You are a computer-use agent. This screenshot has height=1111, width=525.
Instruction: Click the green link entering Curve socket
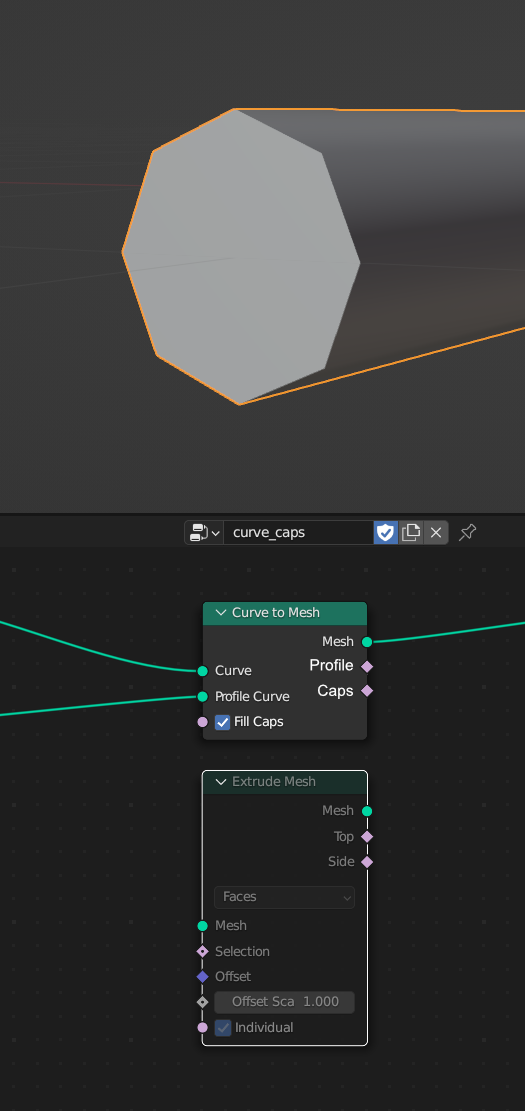pyautogui.click(x=99, y=648)
